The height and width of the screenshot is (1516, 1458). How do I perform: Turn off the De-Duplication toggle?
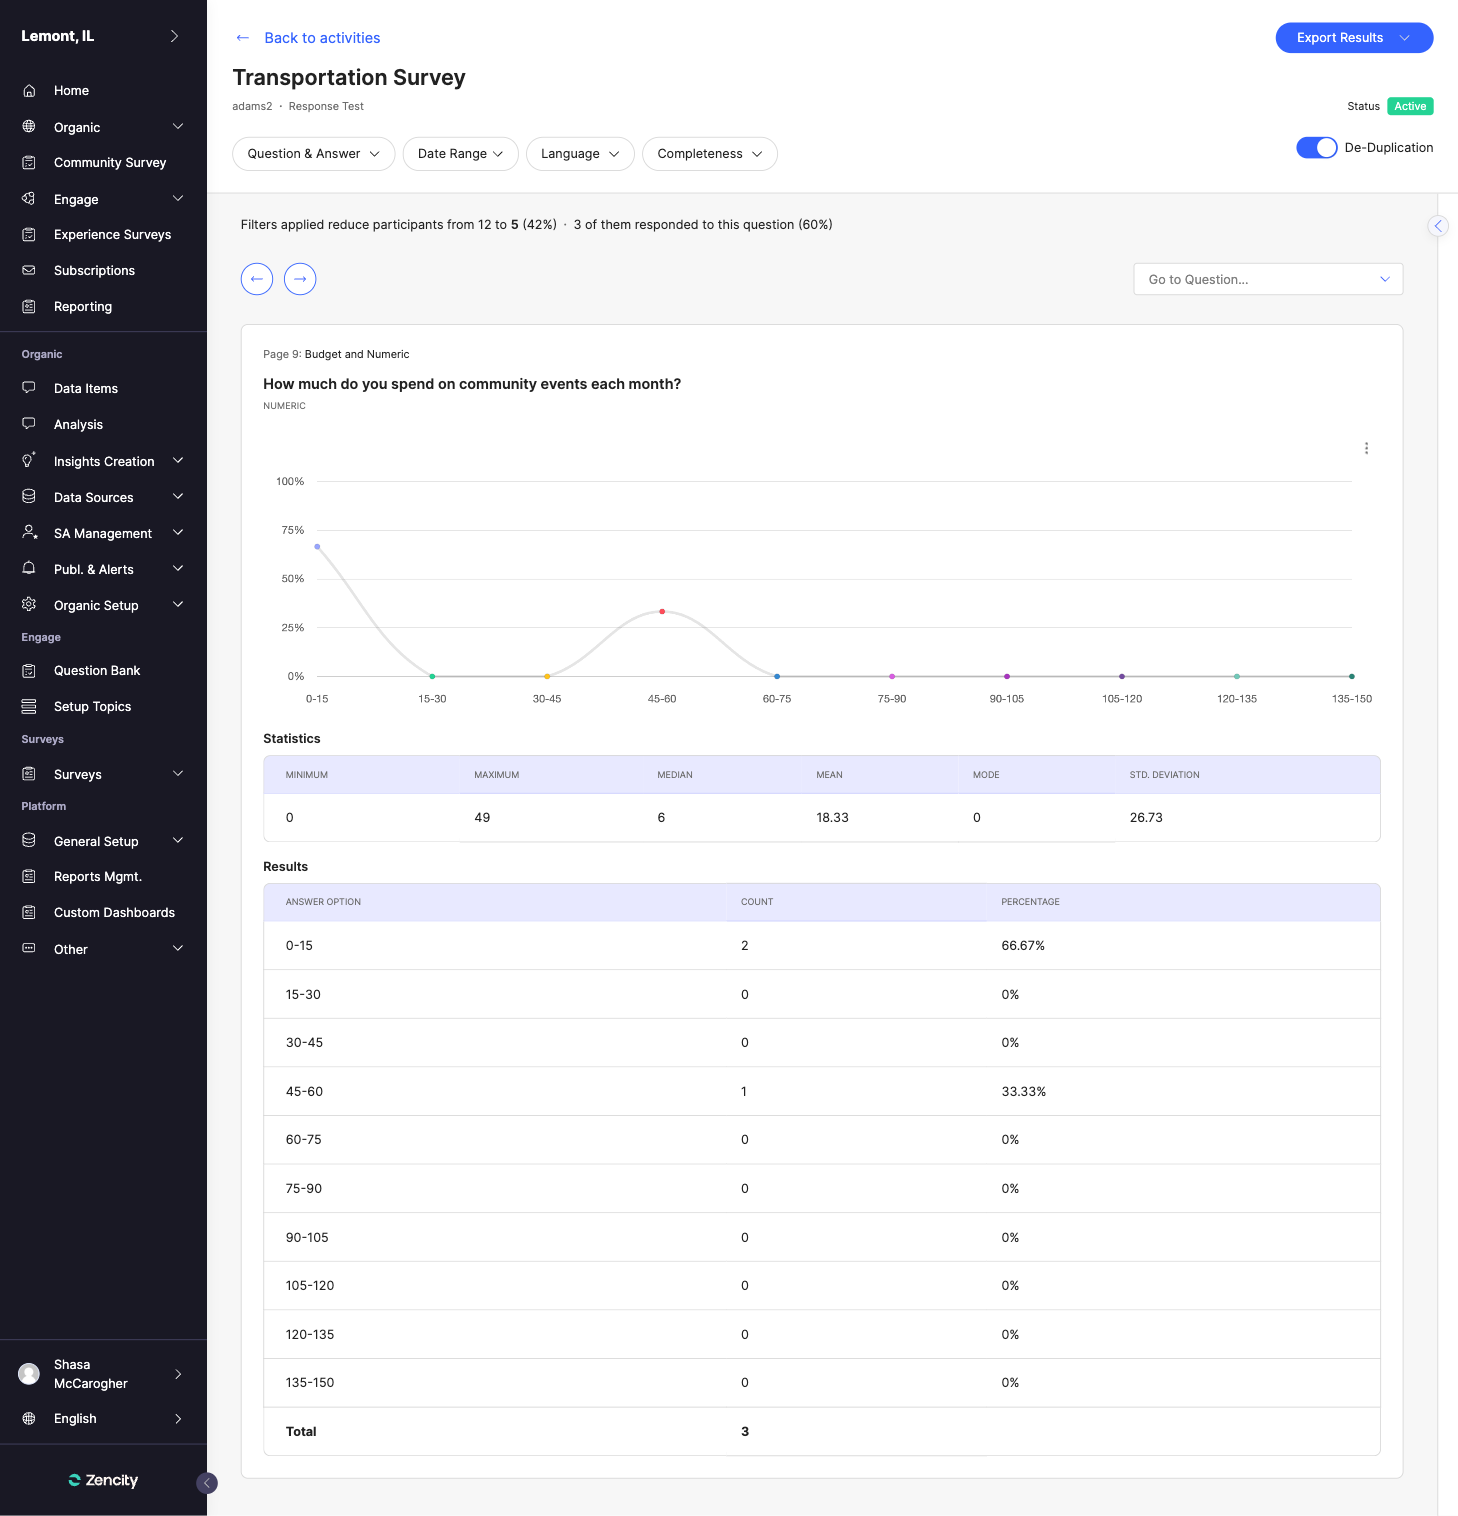[1316, 148]
